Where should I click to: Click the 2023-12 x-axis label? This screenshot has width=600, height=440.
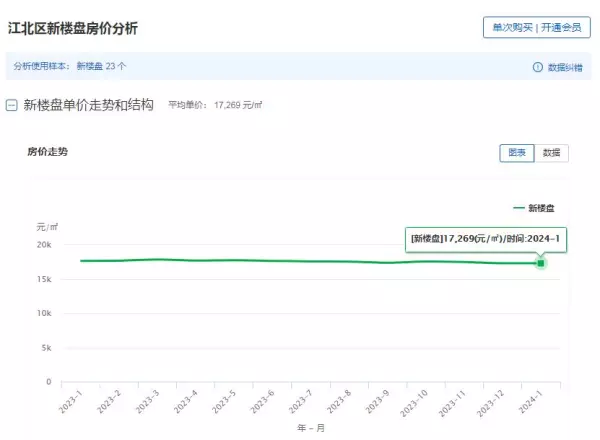[490, 403]
